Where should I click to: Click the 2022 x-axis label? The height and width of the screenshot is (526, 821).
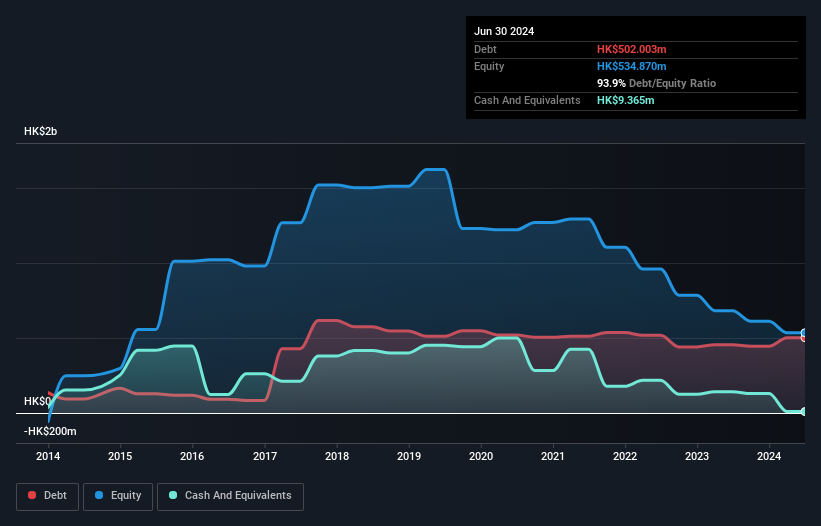625,456
